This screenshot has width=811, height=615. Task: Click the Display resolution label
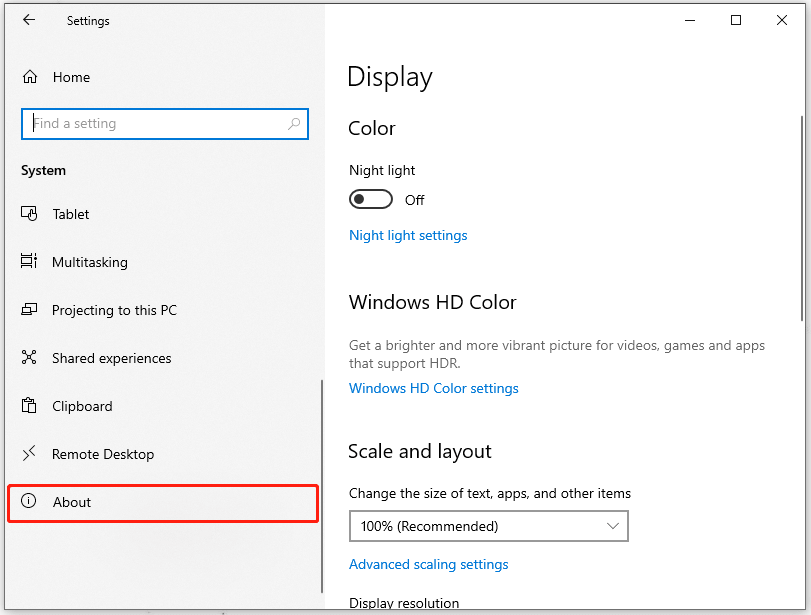[404, 603]
